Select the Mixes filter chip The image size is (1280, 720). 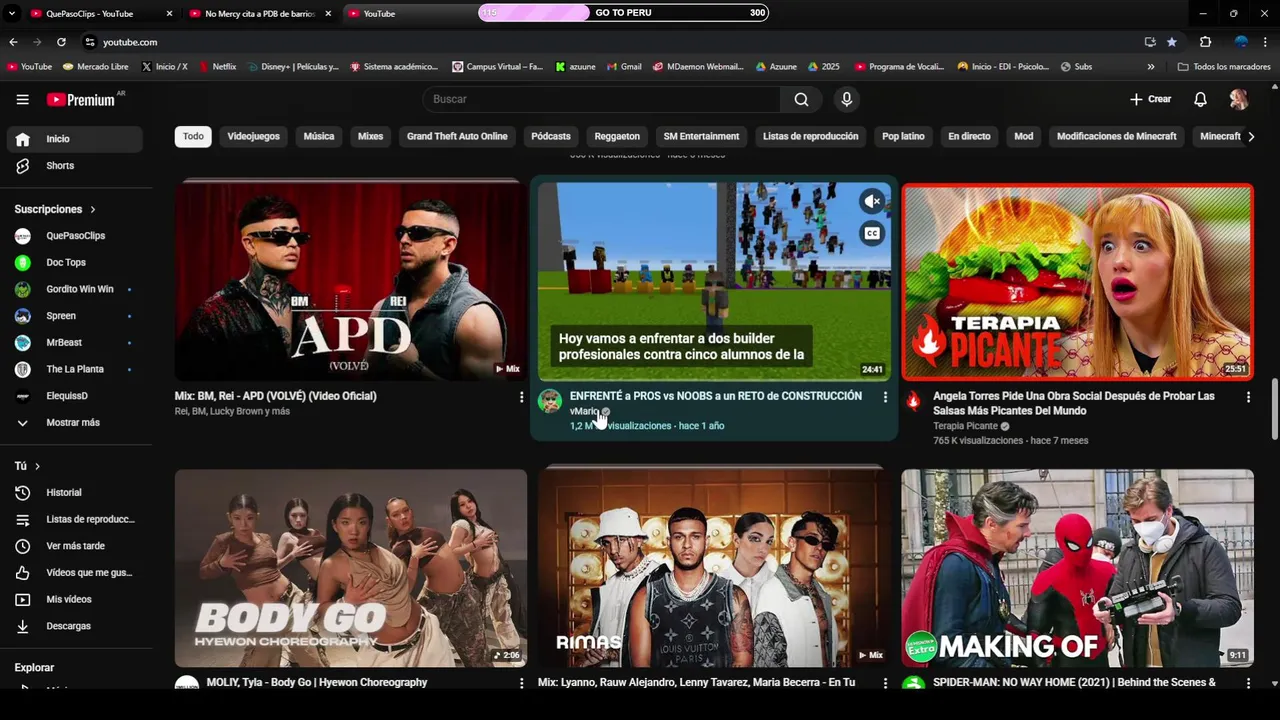click(370, 136)
